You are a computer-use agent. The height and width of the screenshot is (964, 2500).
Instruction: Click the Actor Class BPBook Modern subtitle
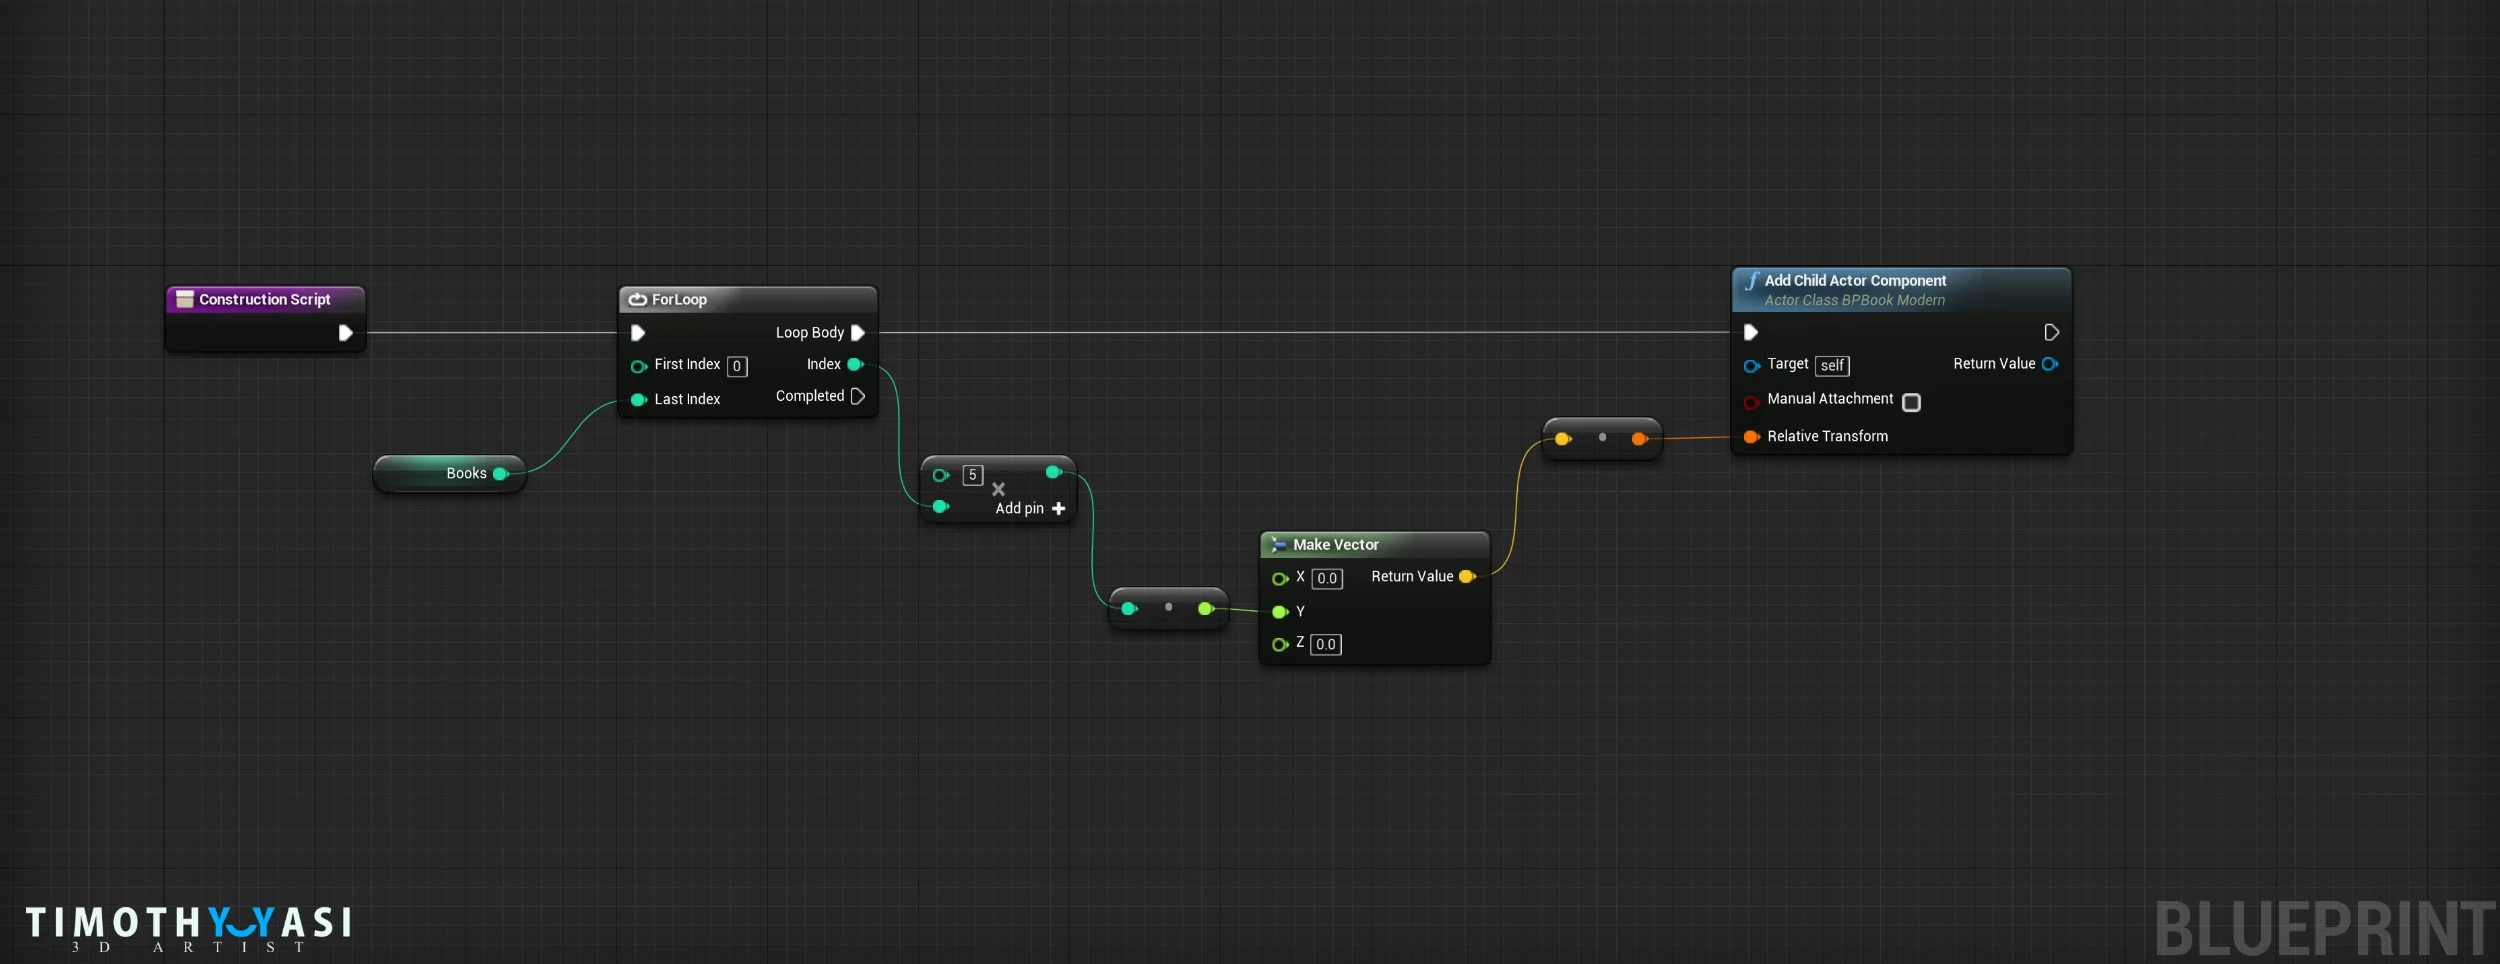click(1854, 300)
